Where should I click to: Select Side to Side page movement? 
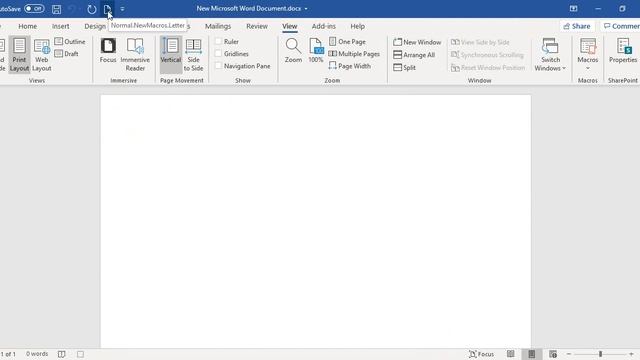[x=193, y=55]
